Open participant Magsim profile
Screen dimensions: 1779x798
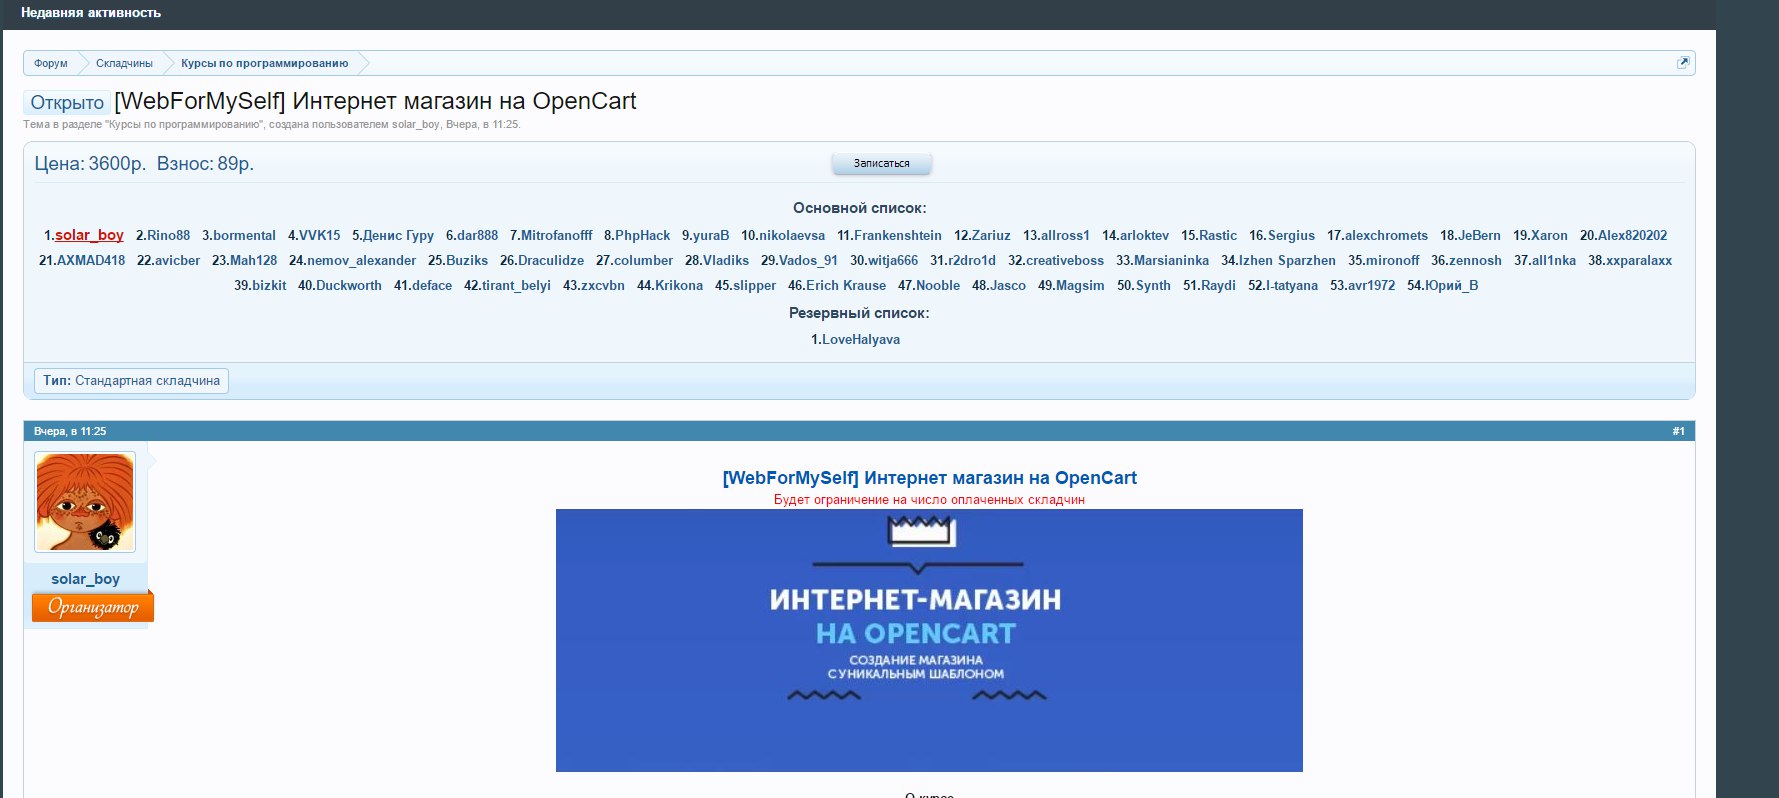(x=1080, y=285)
